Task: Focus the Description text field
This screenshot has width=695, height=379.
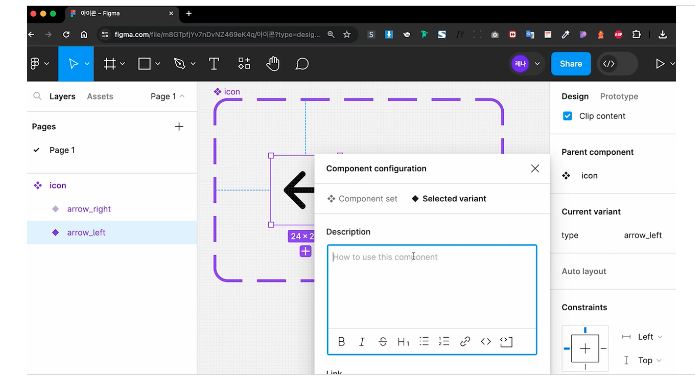Action: tap(432, 286)
